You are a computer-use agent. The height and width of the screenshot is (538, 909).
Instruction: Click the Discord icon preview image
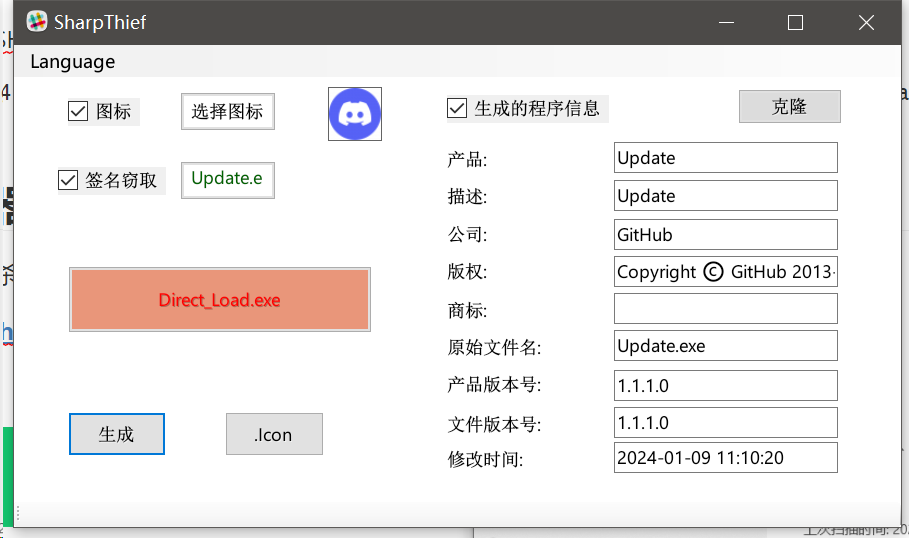point(355,114)
